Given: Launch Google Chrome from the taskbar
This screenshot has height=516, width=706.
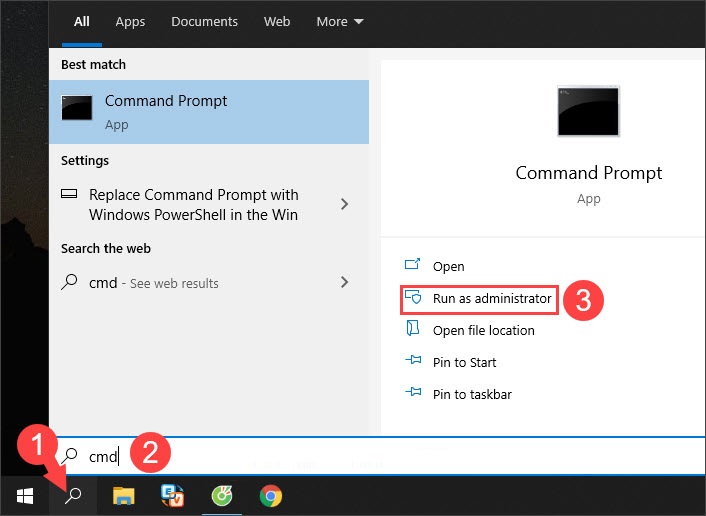Looking at the screenshot, I should pos(271,496).
